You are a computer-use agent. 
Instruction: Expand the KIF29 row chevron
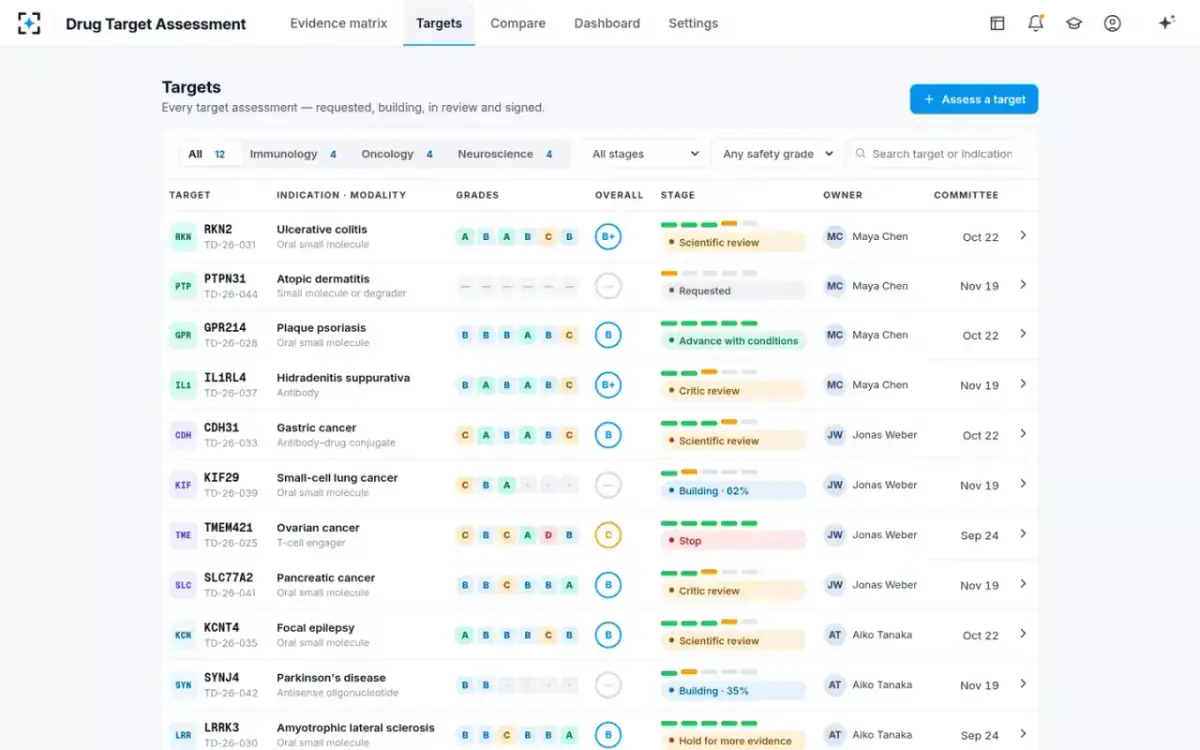[1023, 484]
